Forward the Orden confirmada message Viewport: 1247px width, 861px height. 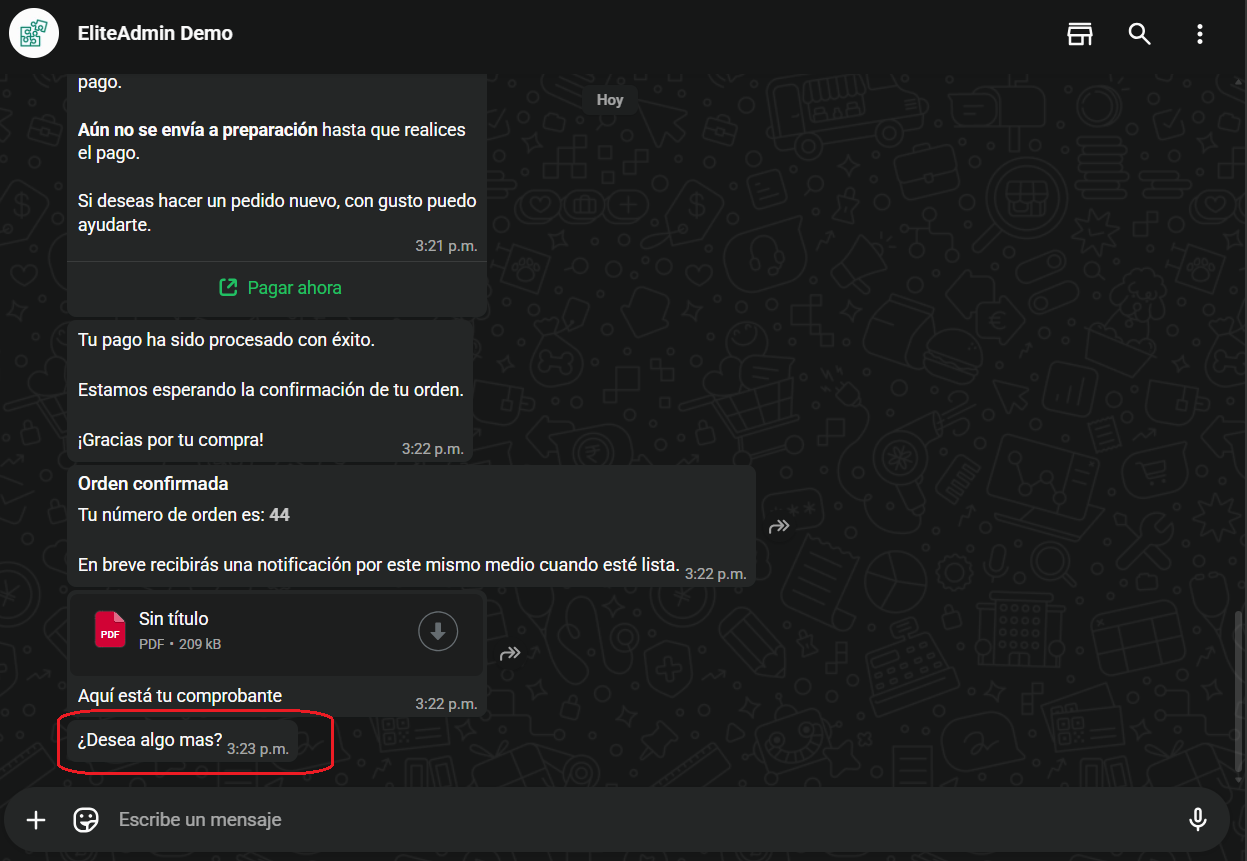click(779, 526)
